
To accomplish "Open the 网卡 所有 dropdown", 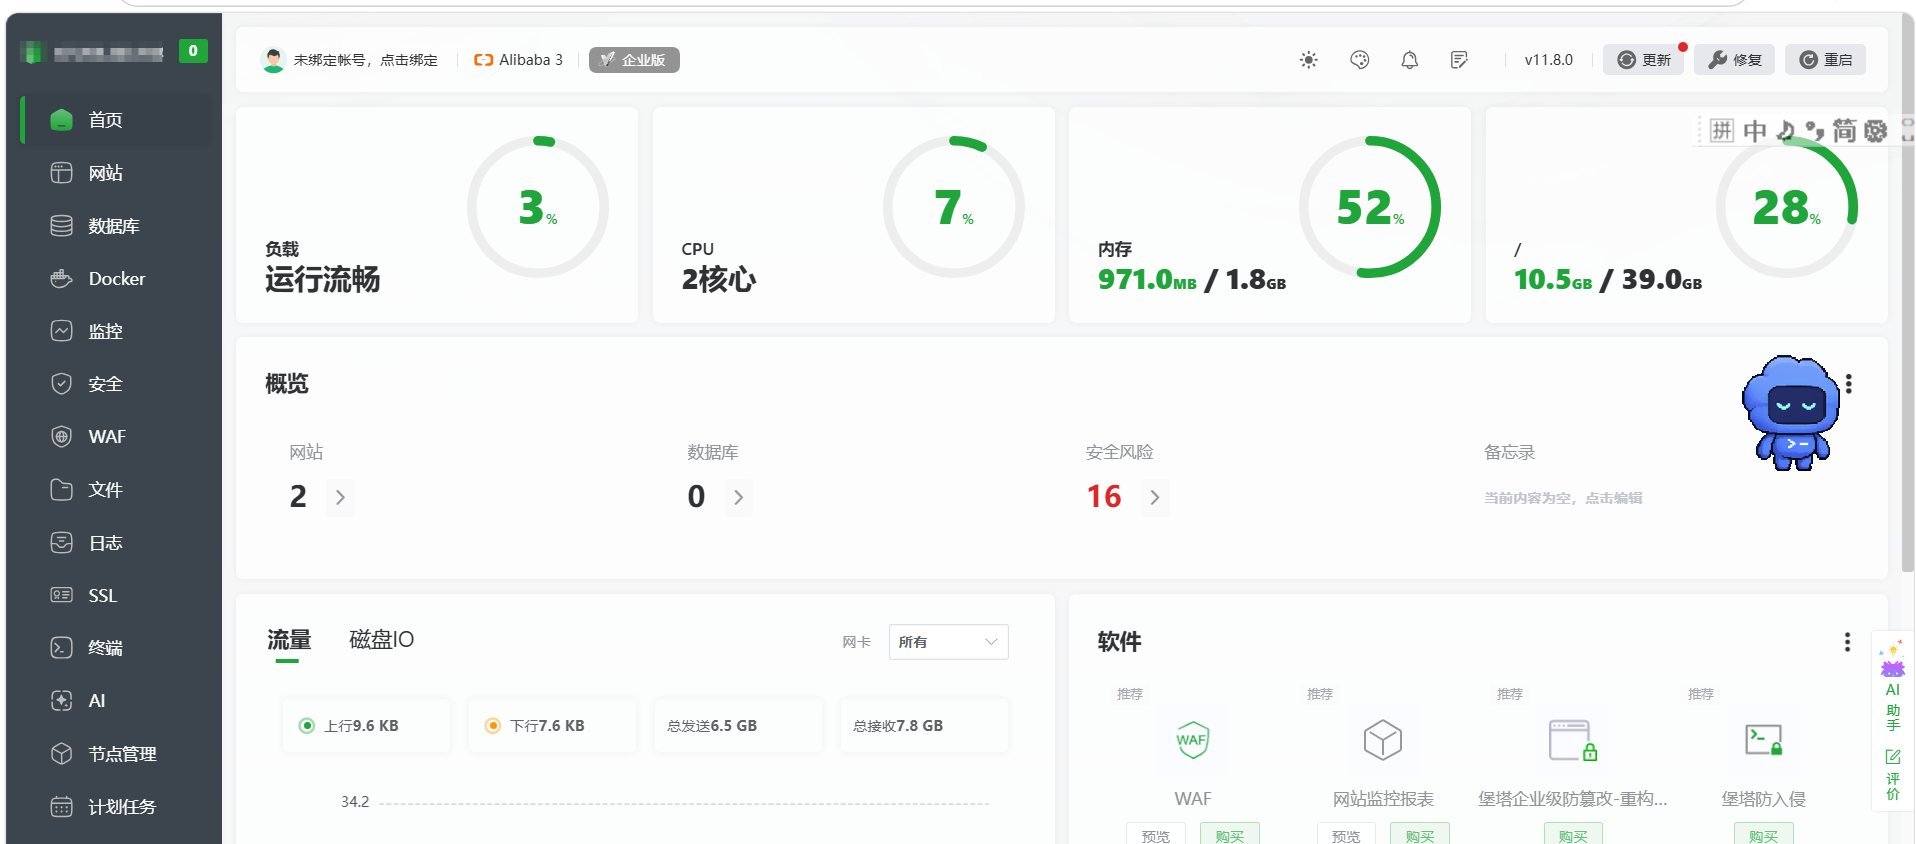I will [x=948, y=642].
